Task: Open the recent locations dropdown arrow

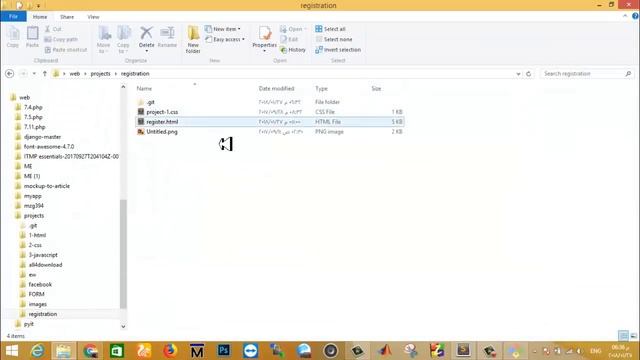Action: point(34,74)
